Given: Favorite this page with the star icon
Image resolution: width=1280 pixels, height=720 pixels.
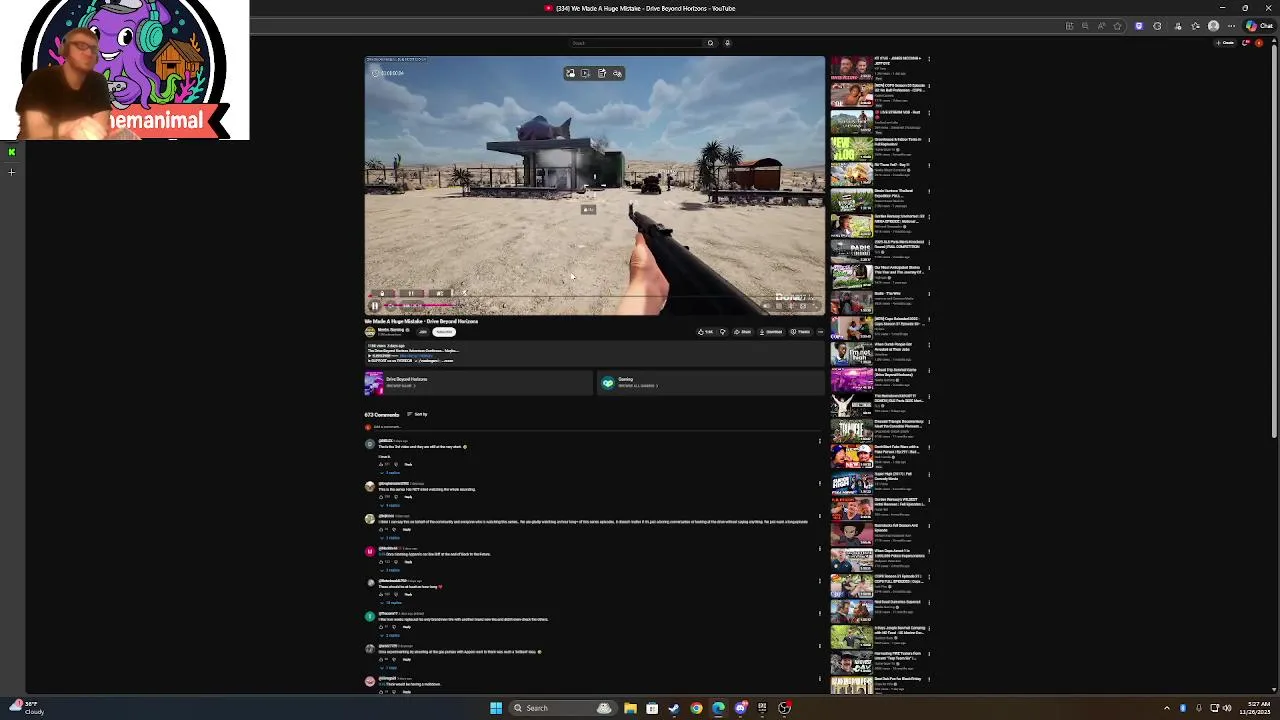Looking at the screenshot, I should click(x=1117, y=26).
